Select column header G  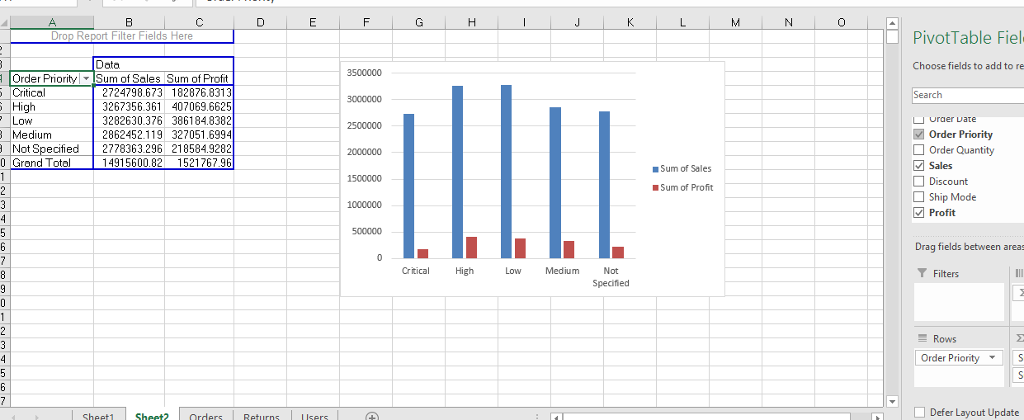pos(419,23)
